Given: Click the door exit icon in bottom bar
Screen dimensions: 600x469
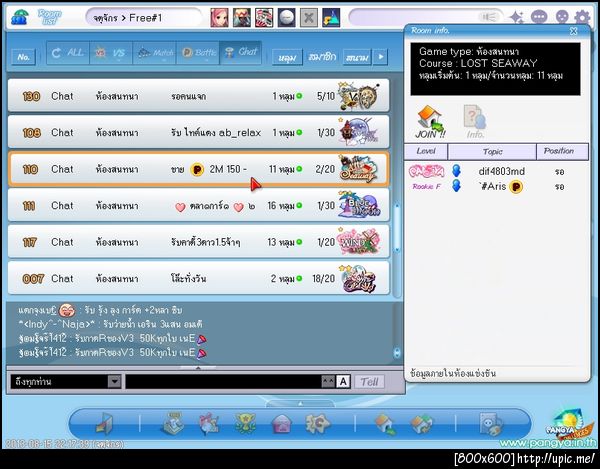Looking at the screenshot, I should [104, 424].
